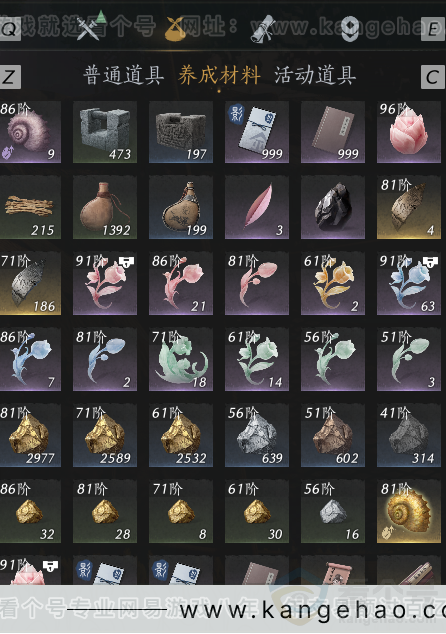Select the 86阶 purple spiral shell
This screenshot has width=446, height=634.
pyautogui.click(x=30, y=132)
